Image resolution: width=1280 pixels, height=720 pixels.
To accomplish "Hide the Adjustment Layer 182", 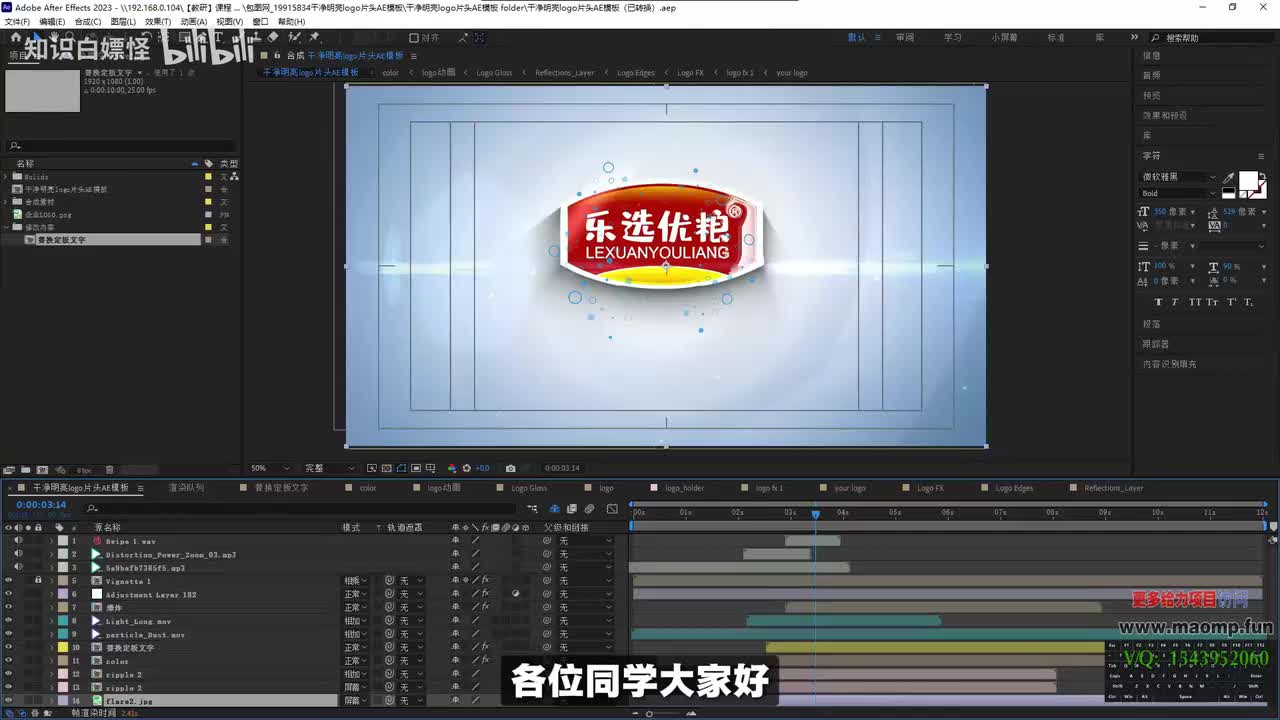I will 9,594.
